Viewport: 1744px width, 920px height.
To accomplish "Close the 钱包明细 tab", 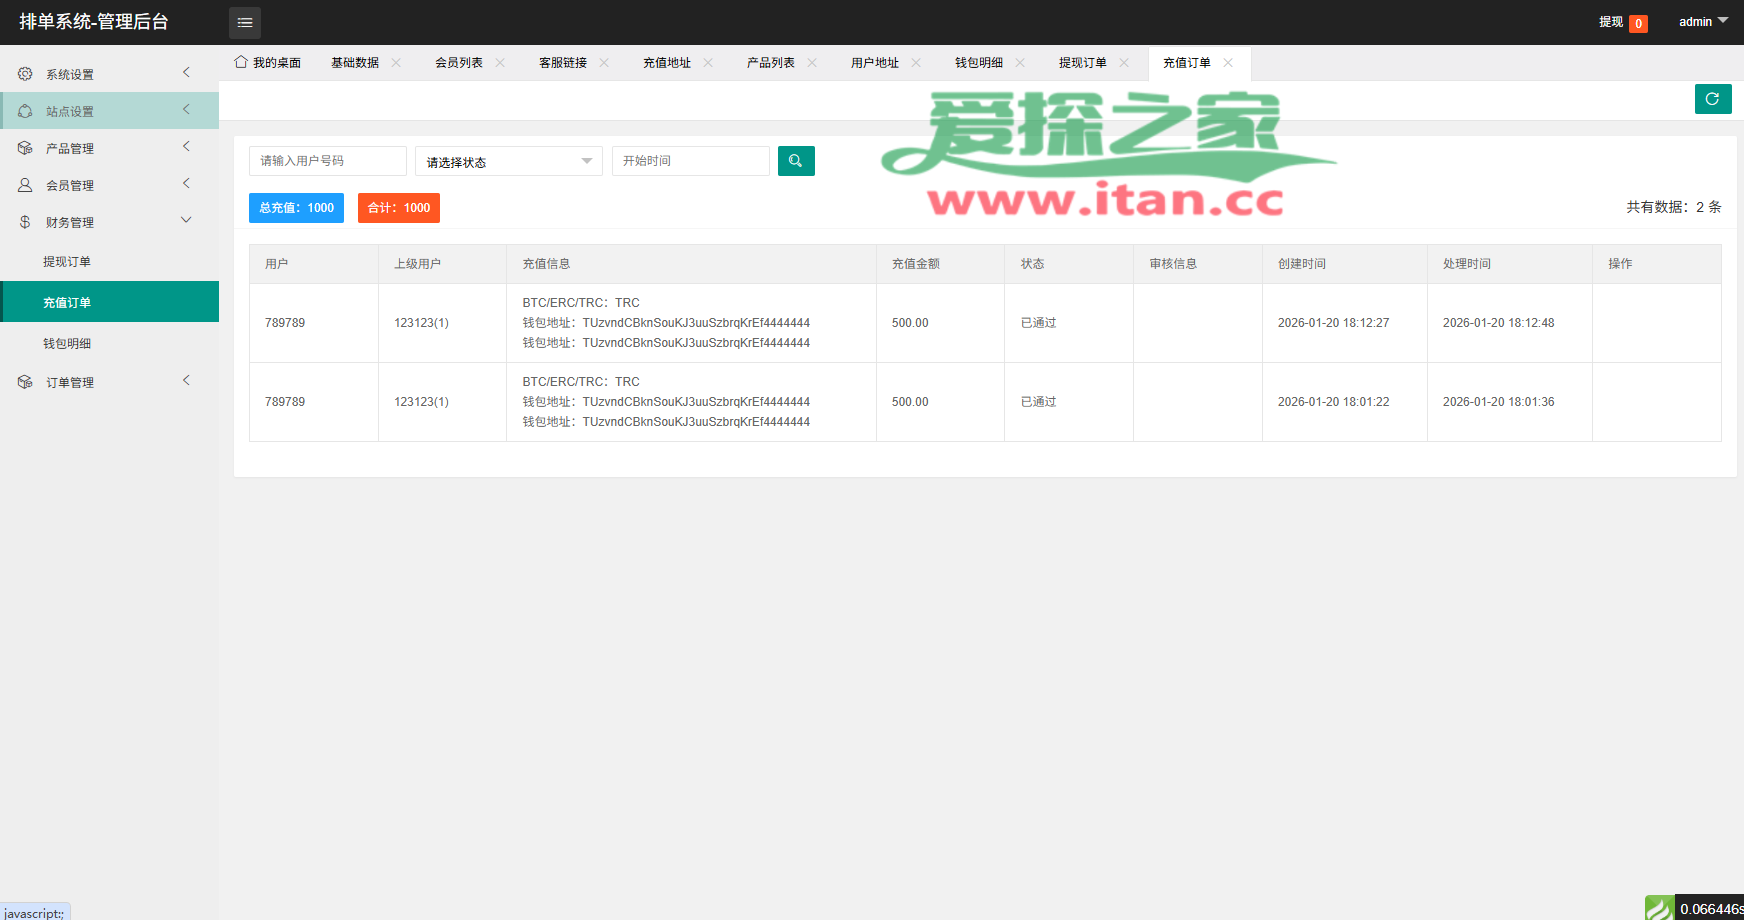I will point(1020,63).
